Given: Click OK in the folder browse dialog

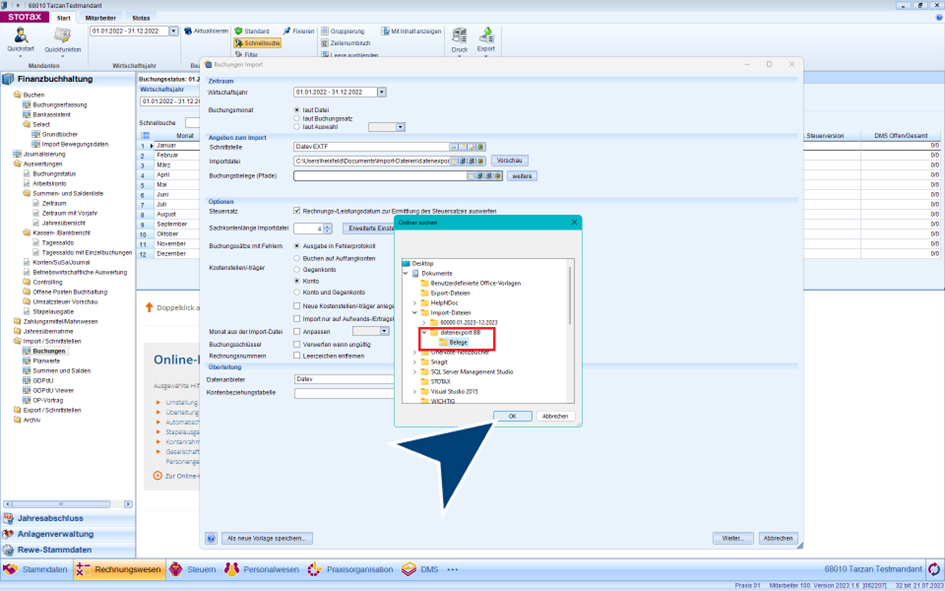Looking at the screenshot, I should pyautogui.click(x=512, y=416).
